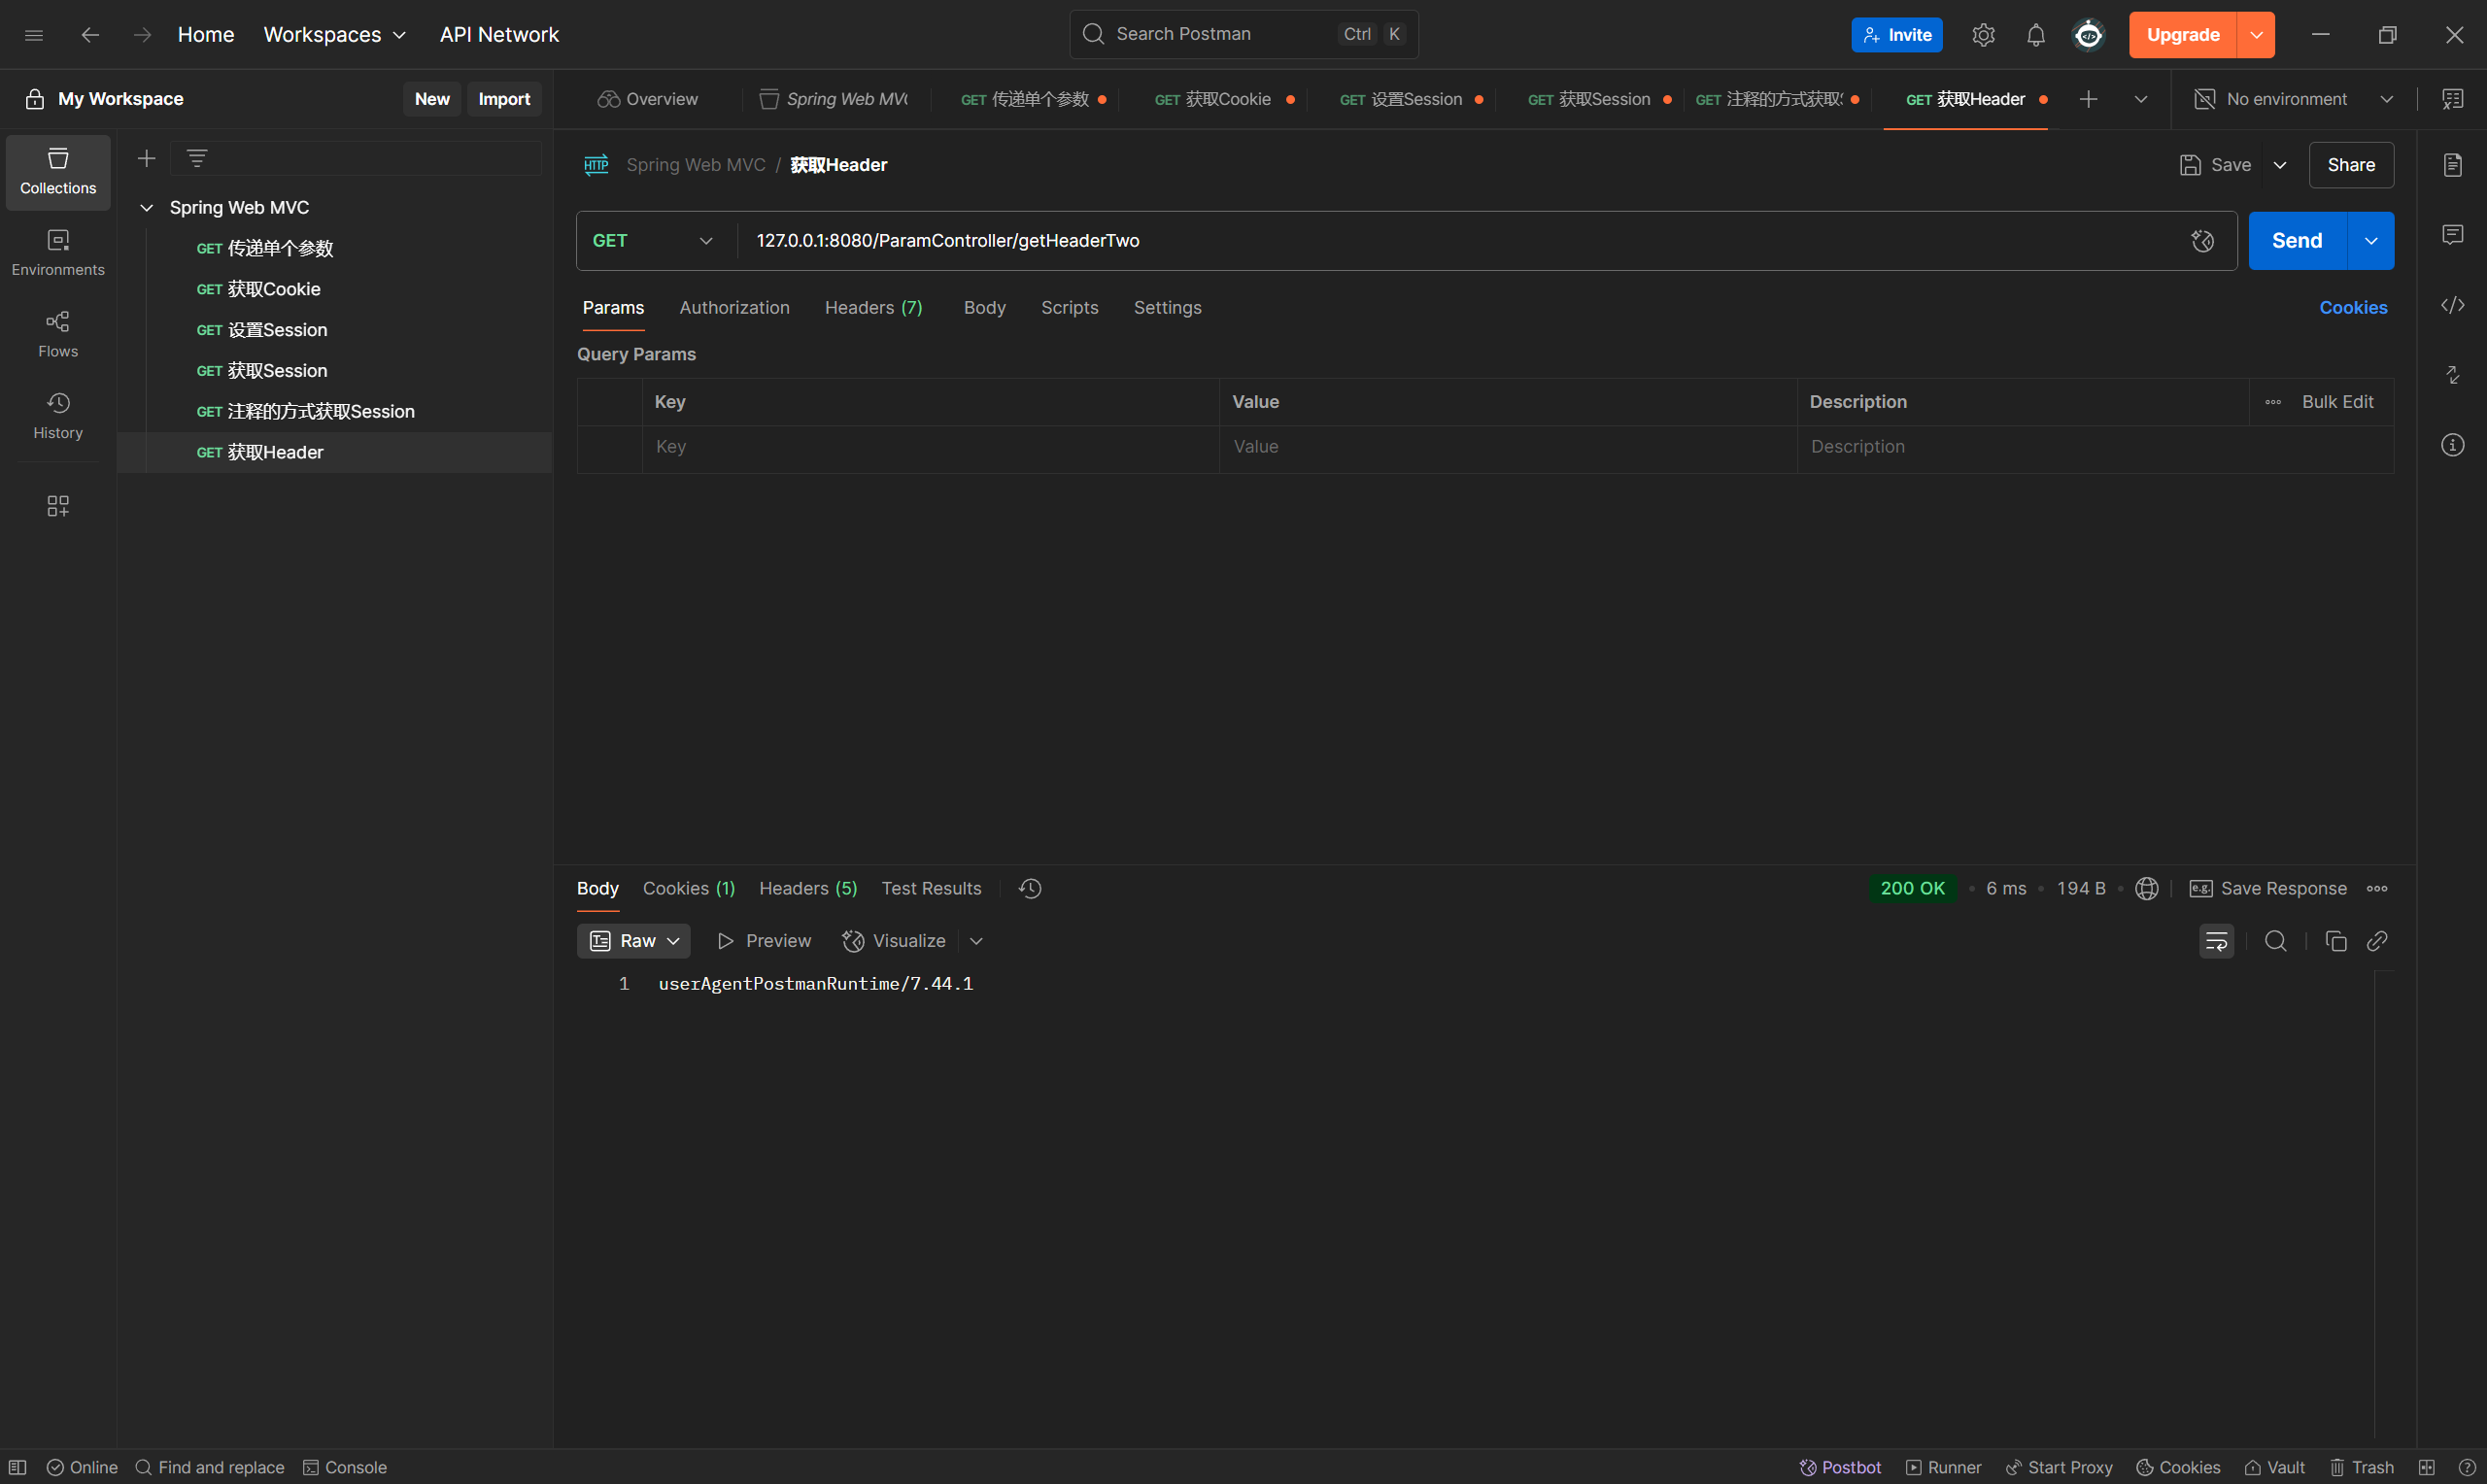Viewport: 2487px width, 1484px height.
Task: Switch to the request Headers (7) tab
Action: (873, 308)
